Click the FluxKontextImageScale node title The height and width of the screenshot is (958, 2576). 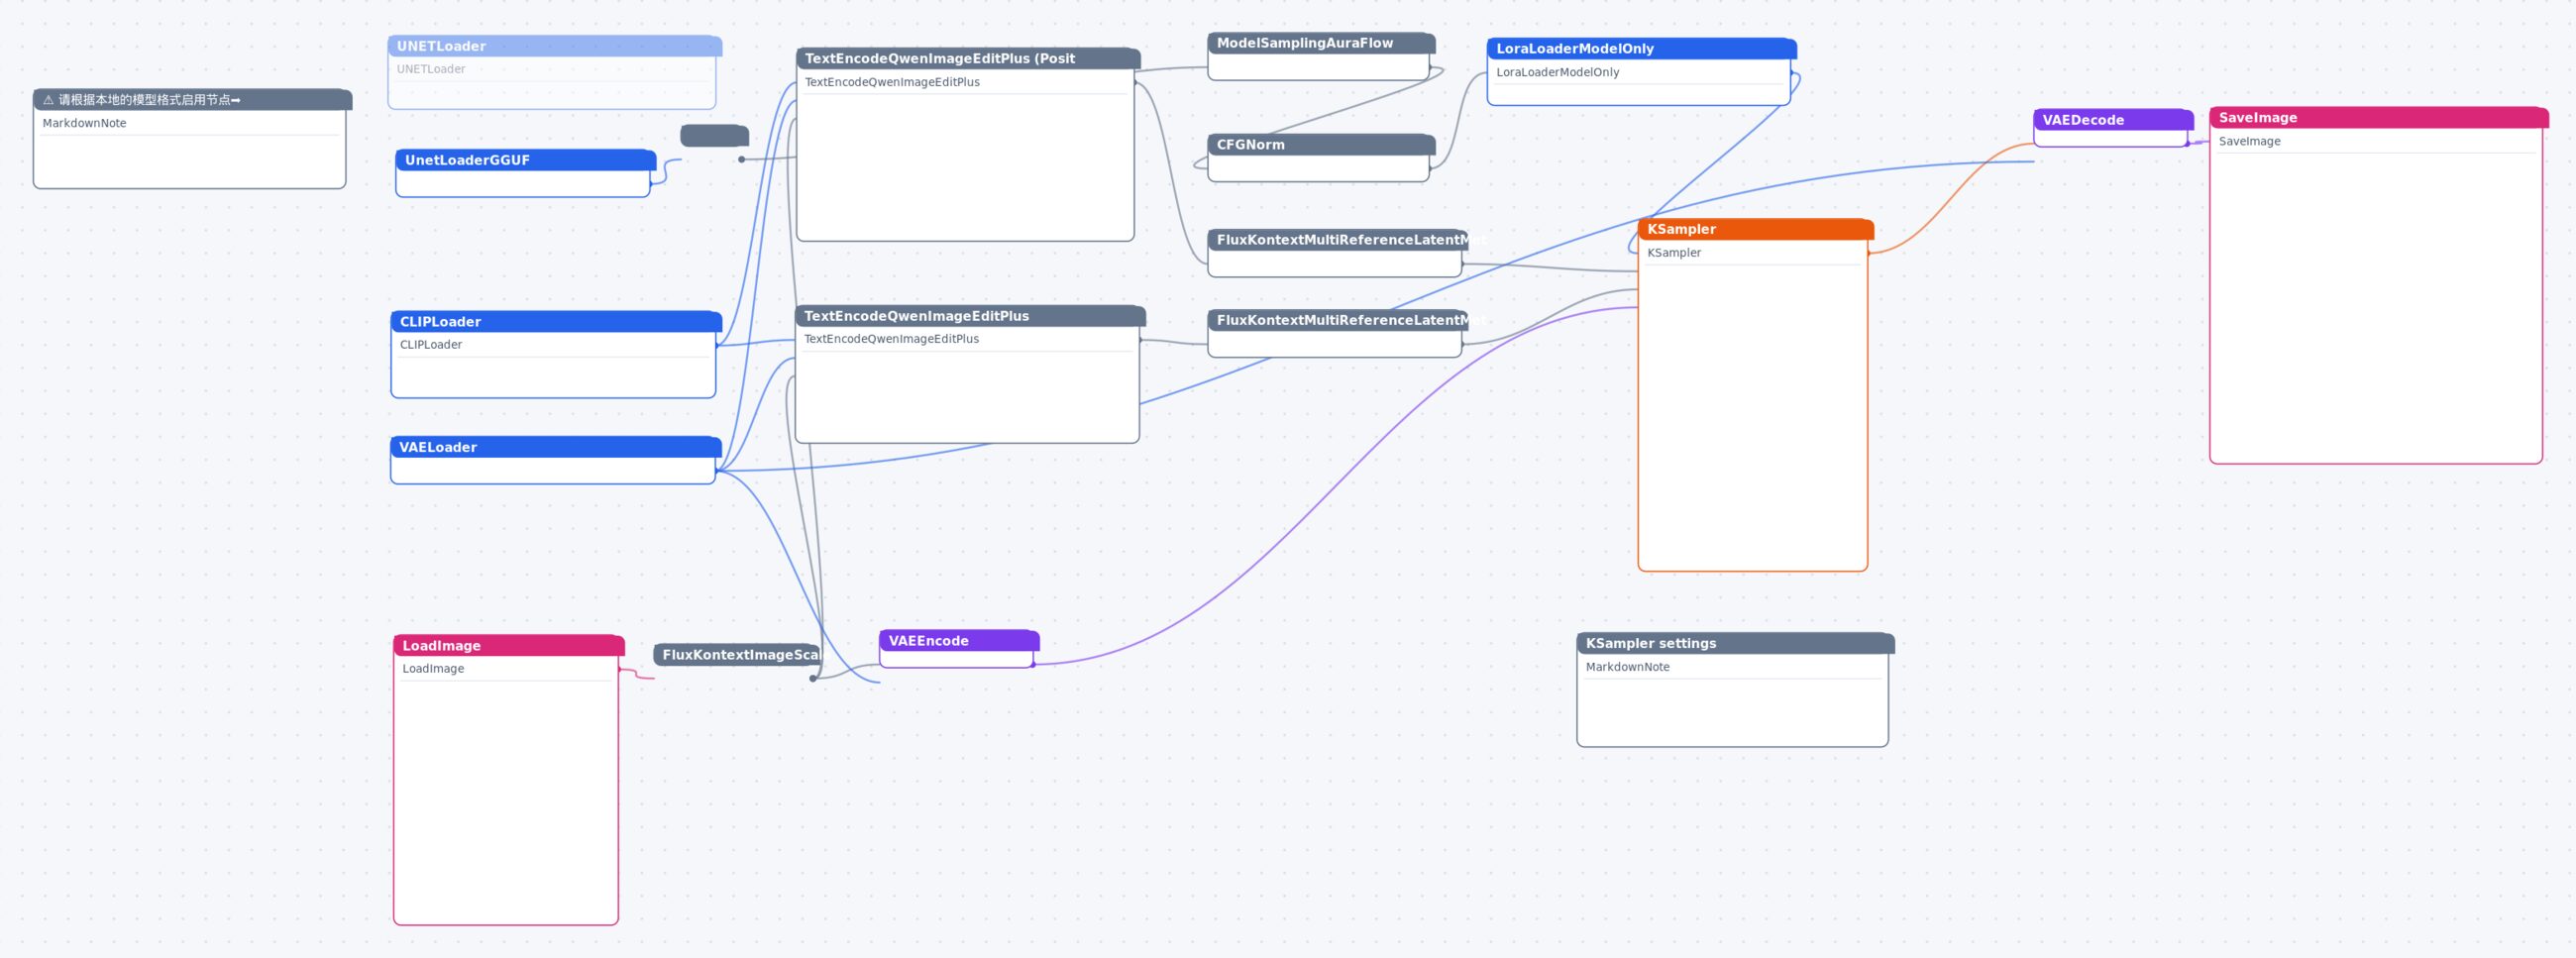(737, 654)
